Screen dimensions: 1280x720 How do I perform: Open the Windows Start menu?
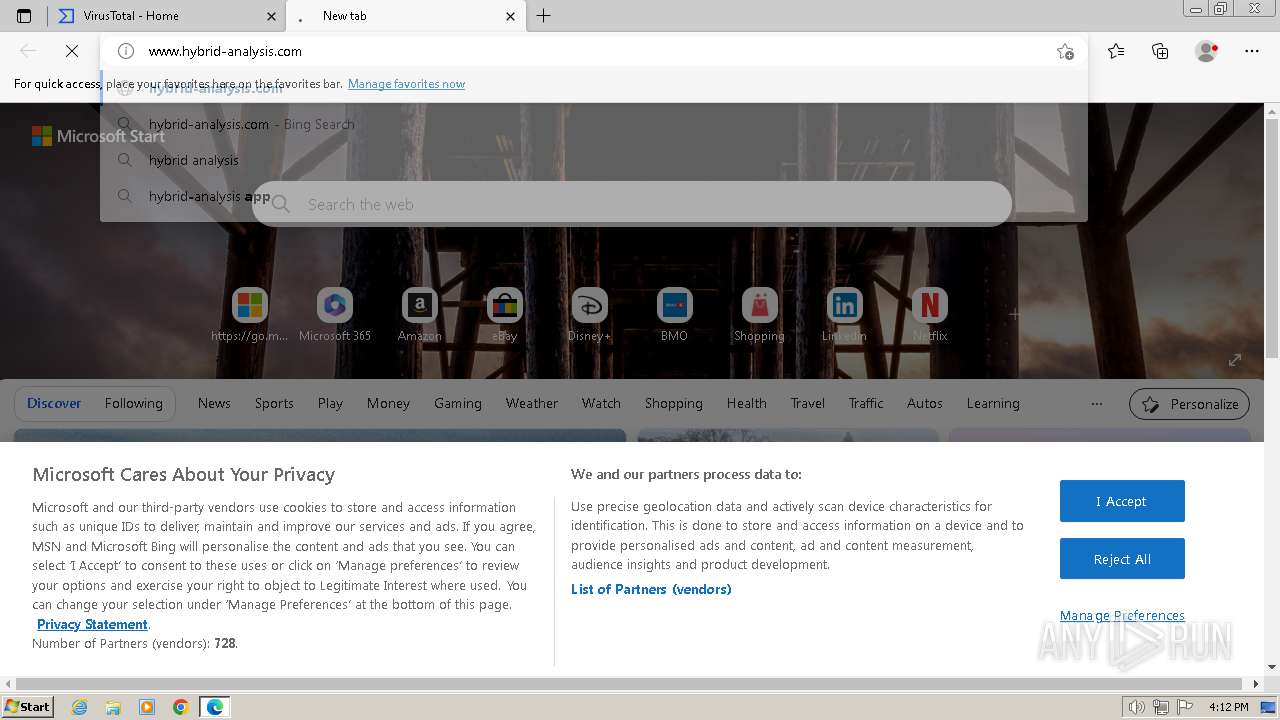(x=27, y=706)
